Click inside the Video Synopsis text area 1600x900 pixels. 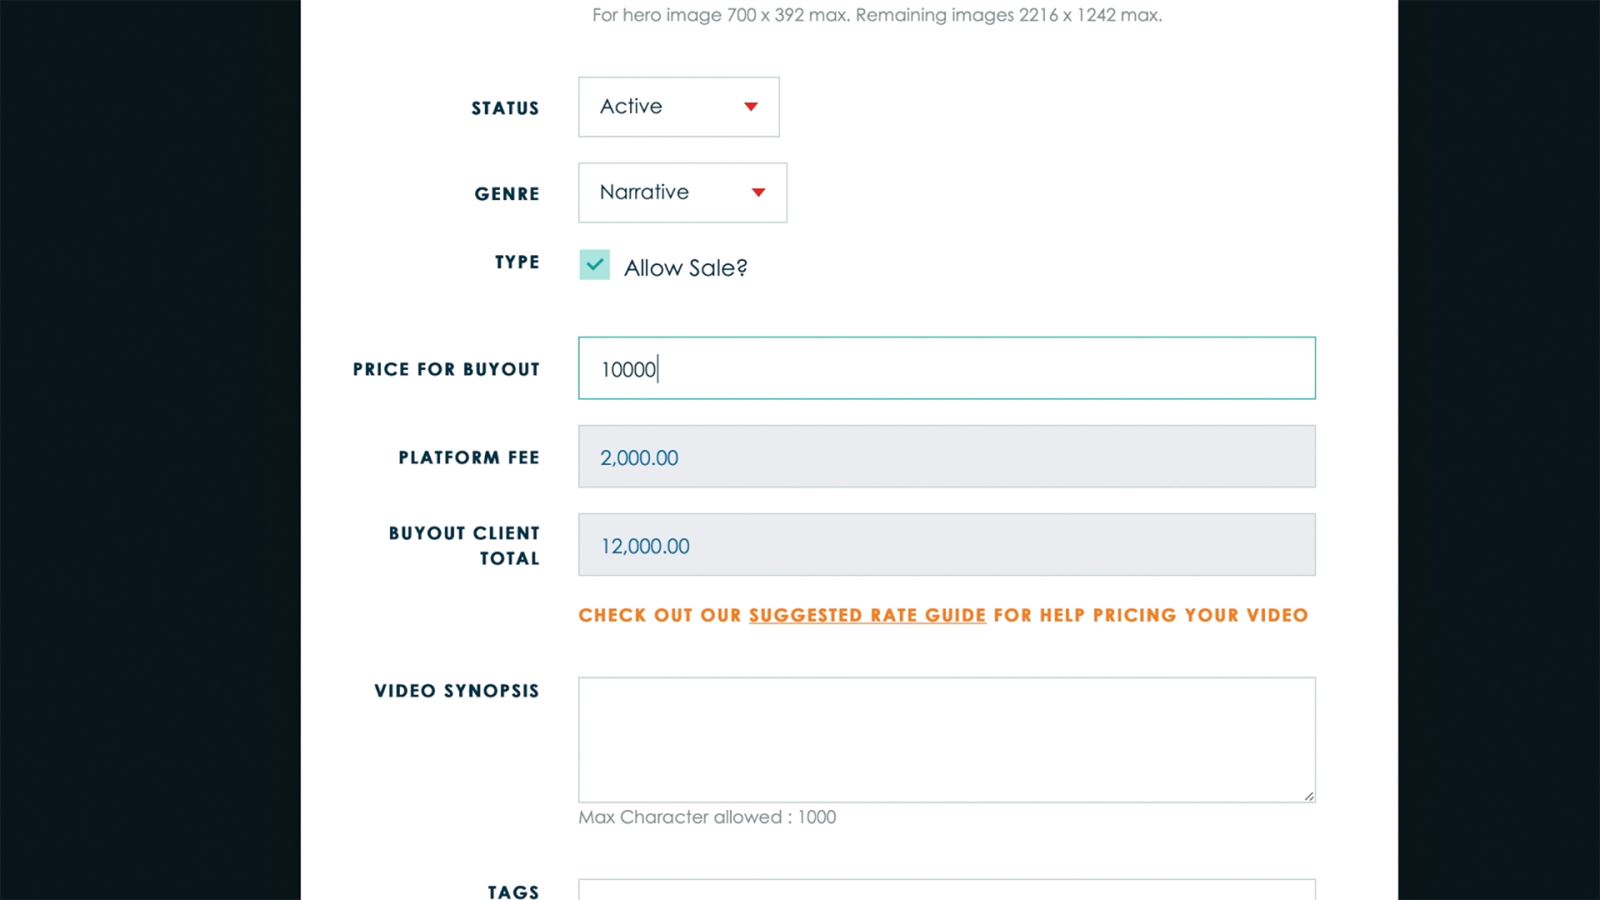click(946, 740)
